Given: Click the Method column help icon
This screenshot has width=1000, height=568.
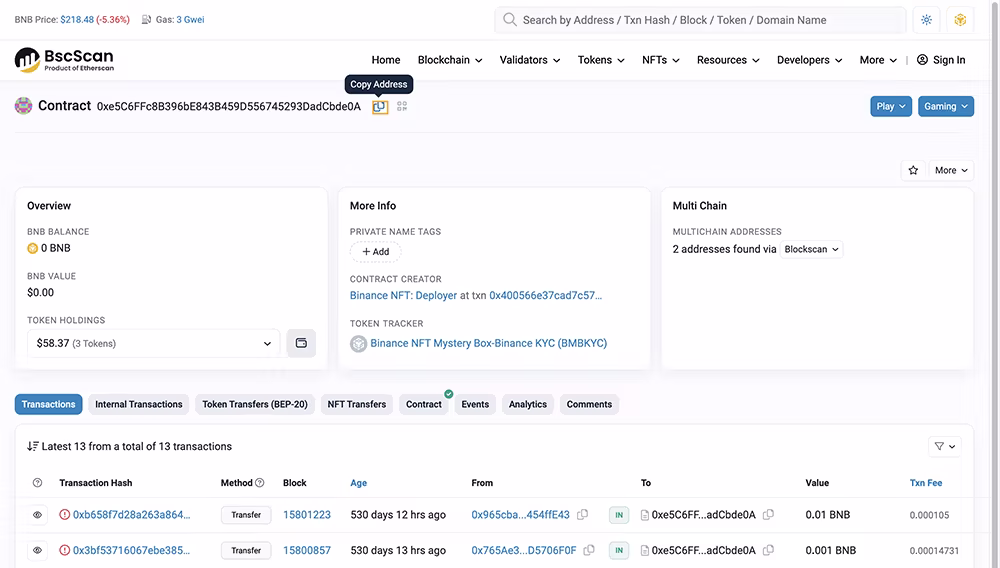Looking at the screenshot, I should click(x=260, y=483).
